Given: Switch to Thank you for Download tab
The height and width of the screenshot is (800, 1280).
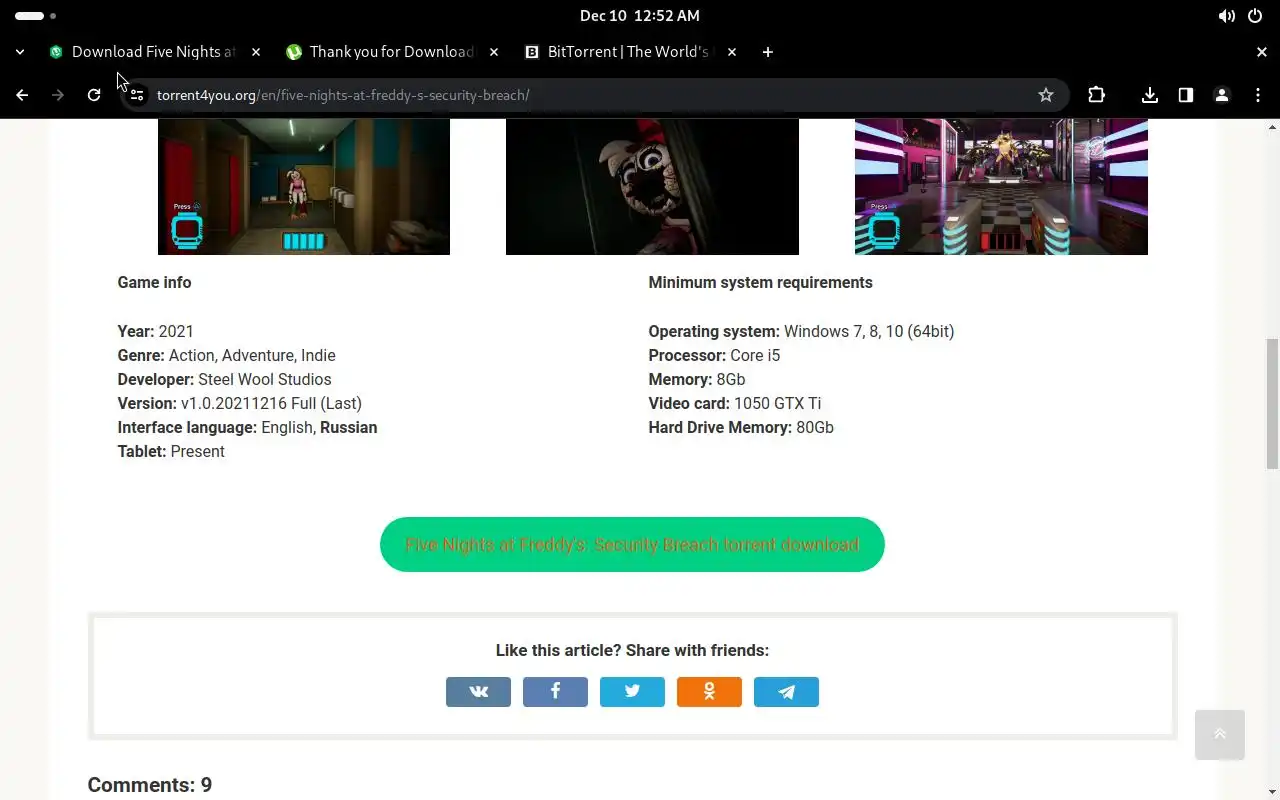Looking at the screenshot, I should click(x=392, y=52).
